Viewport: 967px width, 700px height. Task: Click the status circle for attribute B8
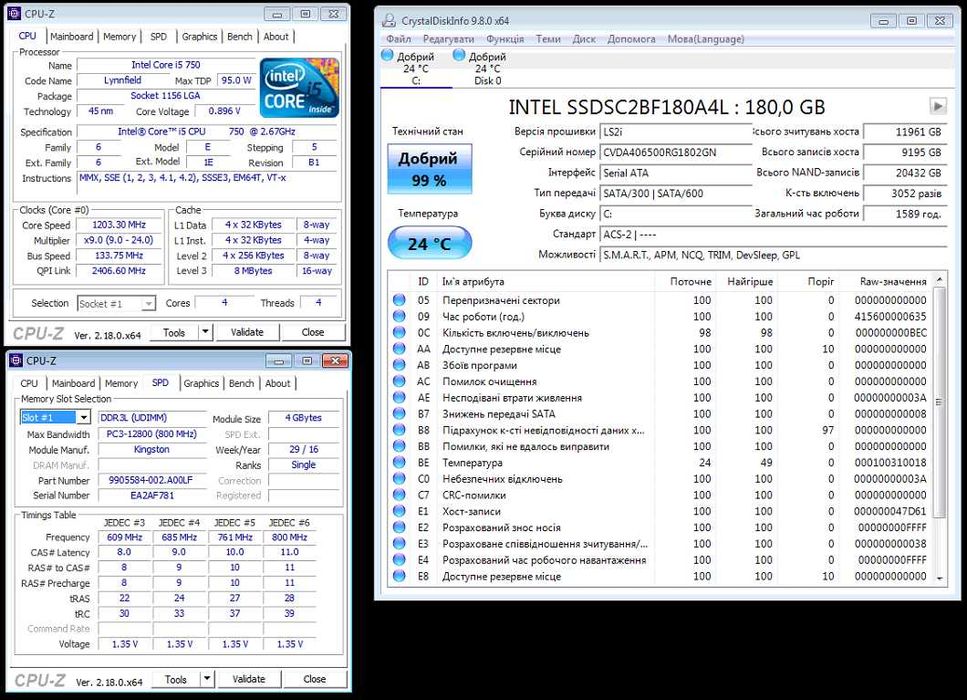click(x=399, y=430)
